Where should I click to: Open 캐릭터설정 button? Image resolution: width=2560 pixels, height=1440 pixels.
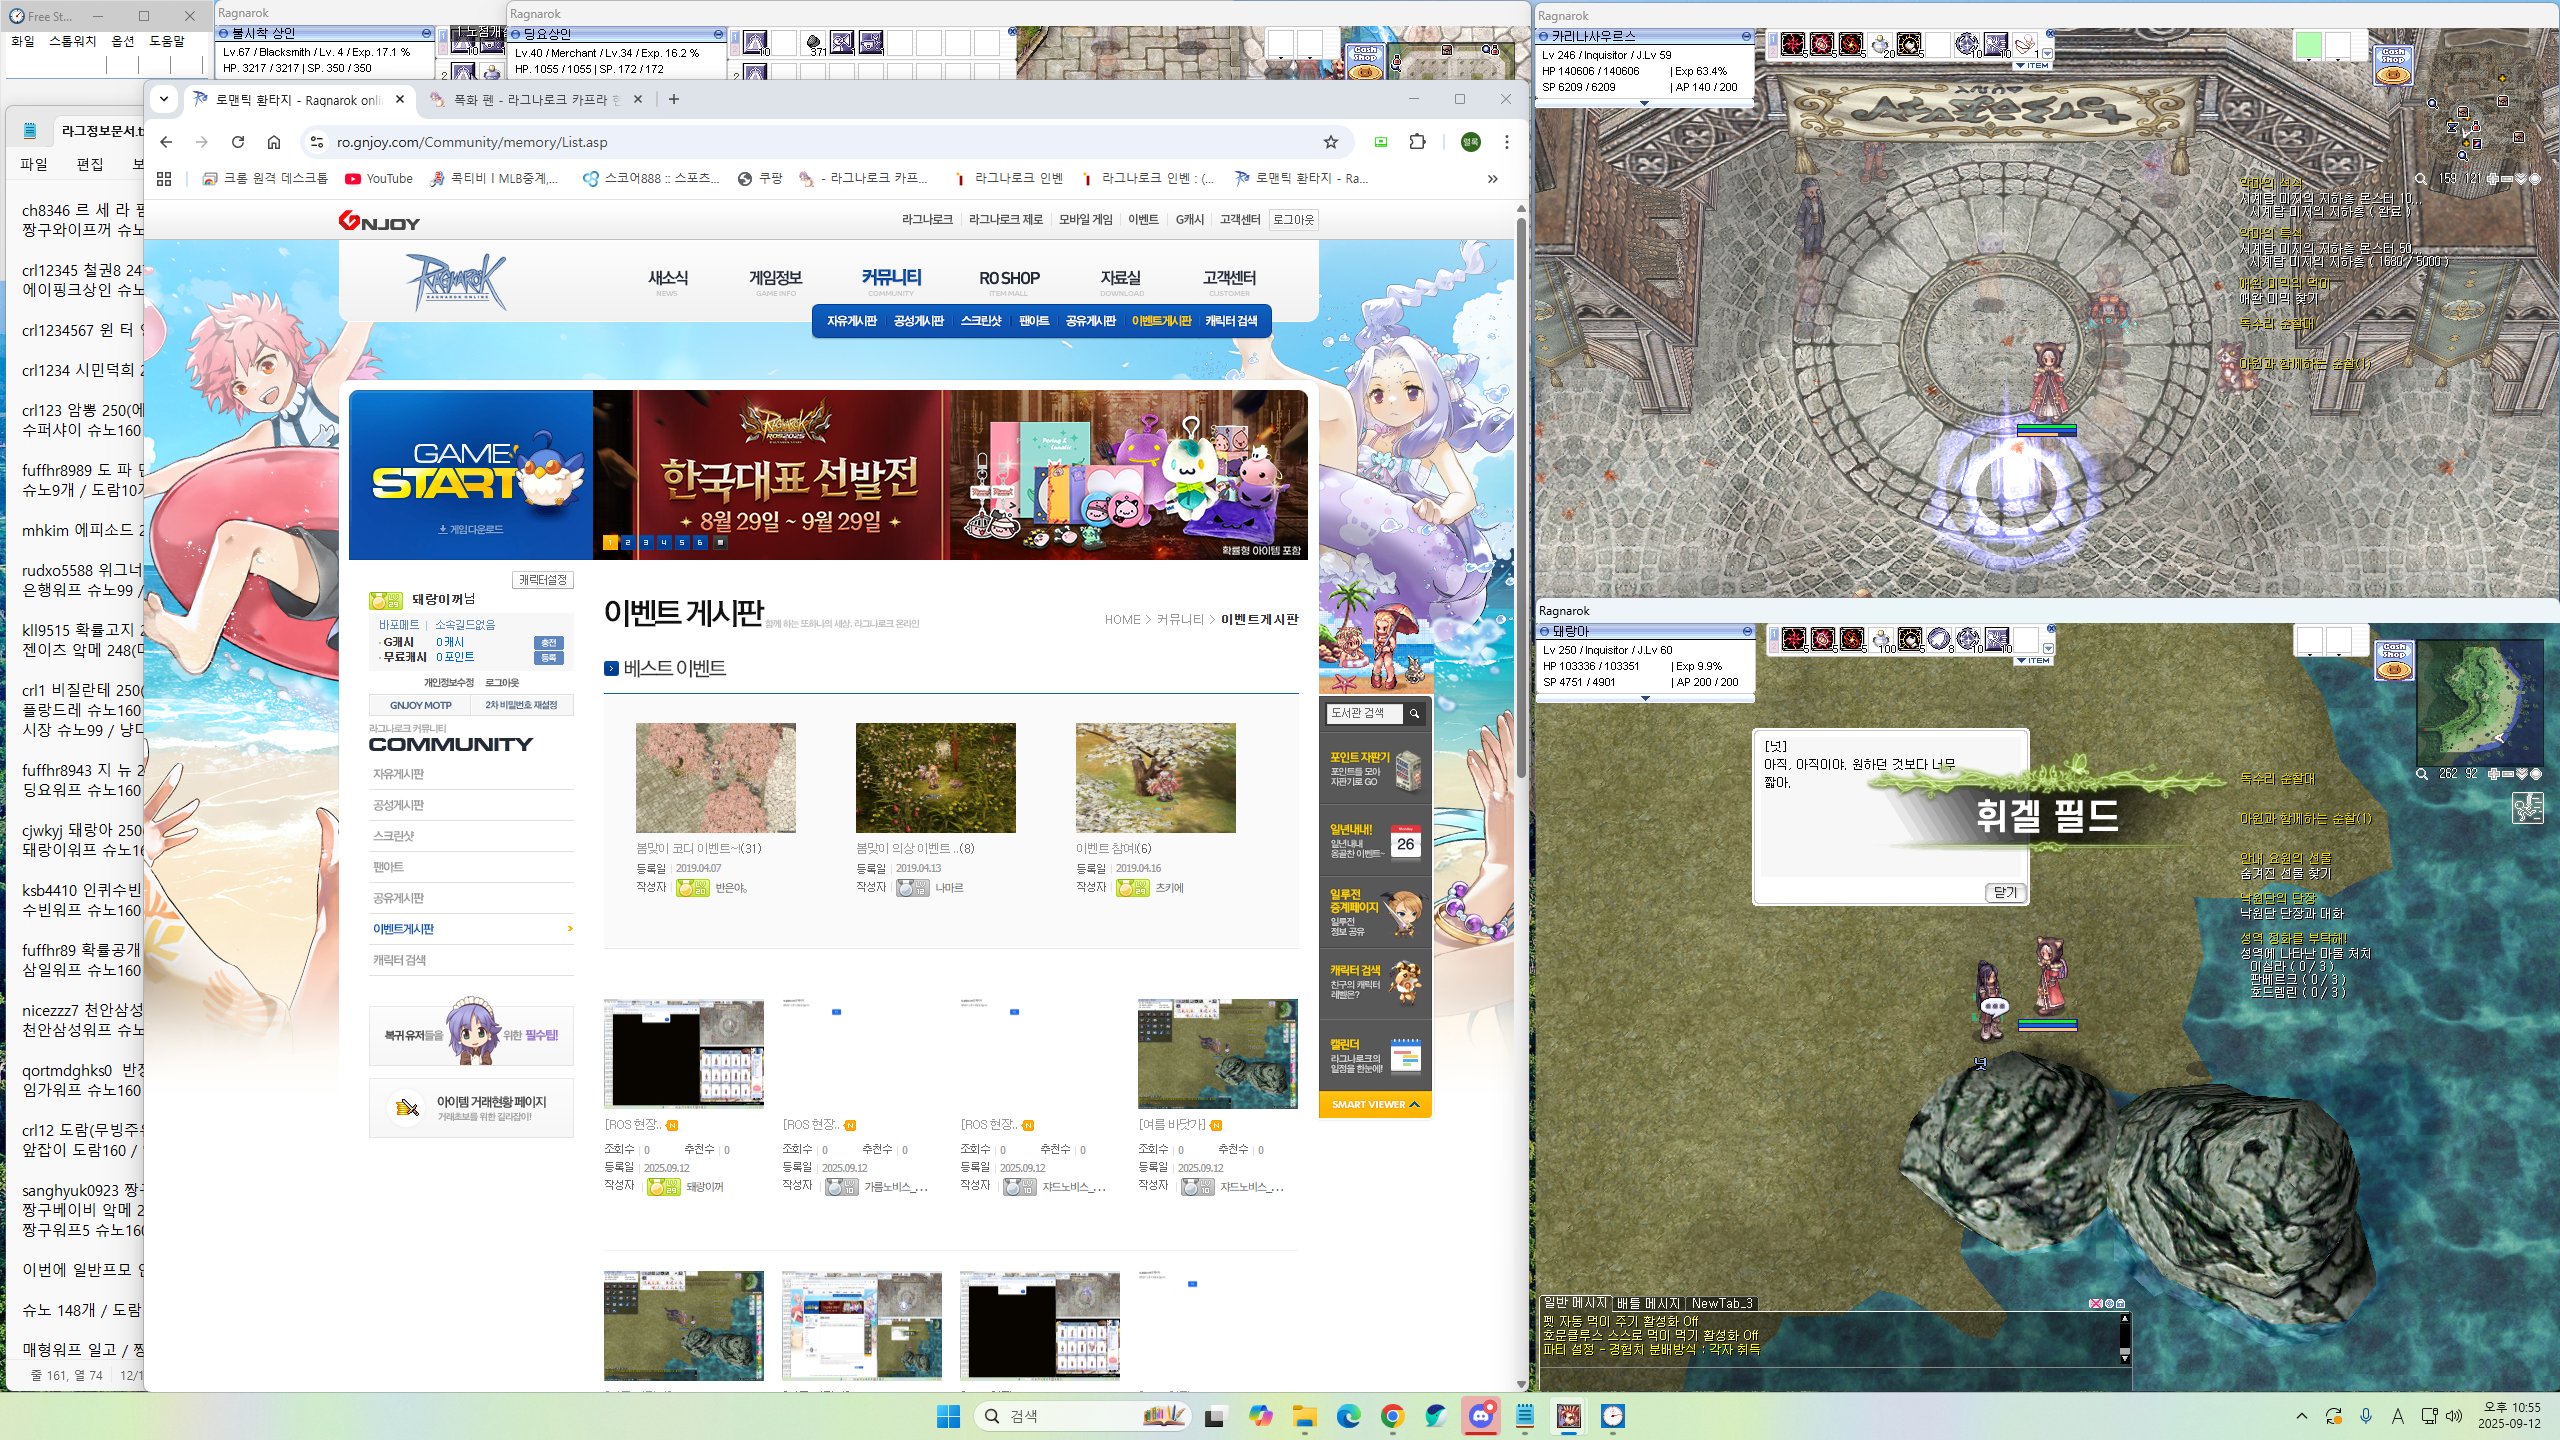click(x=543, y=580)
